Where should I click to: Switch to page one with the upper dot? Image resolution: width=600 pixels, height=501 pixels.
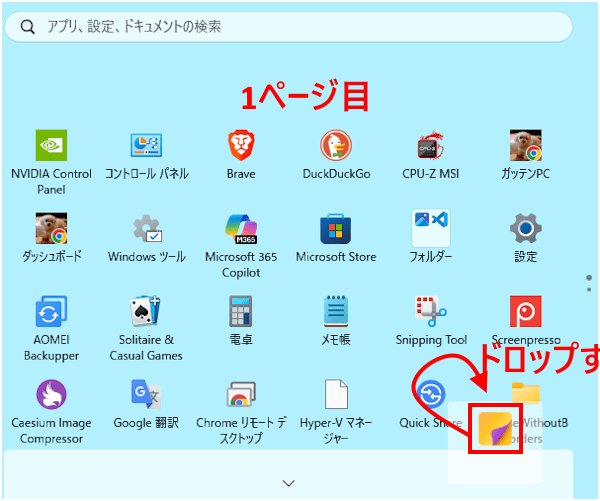pos(589,277)
